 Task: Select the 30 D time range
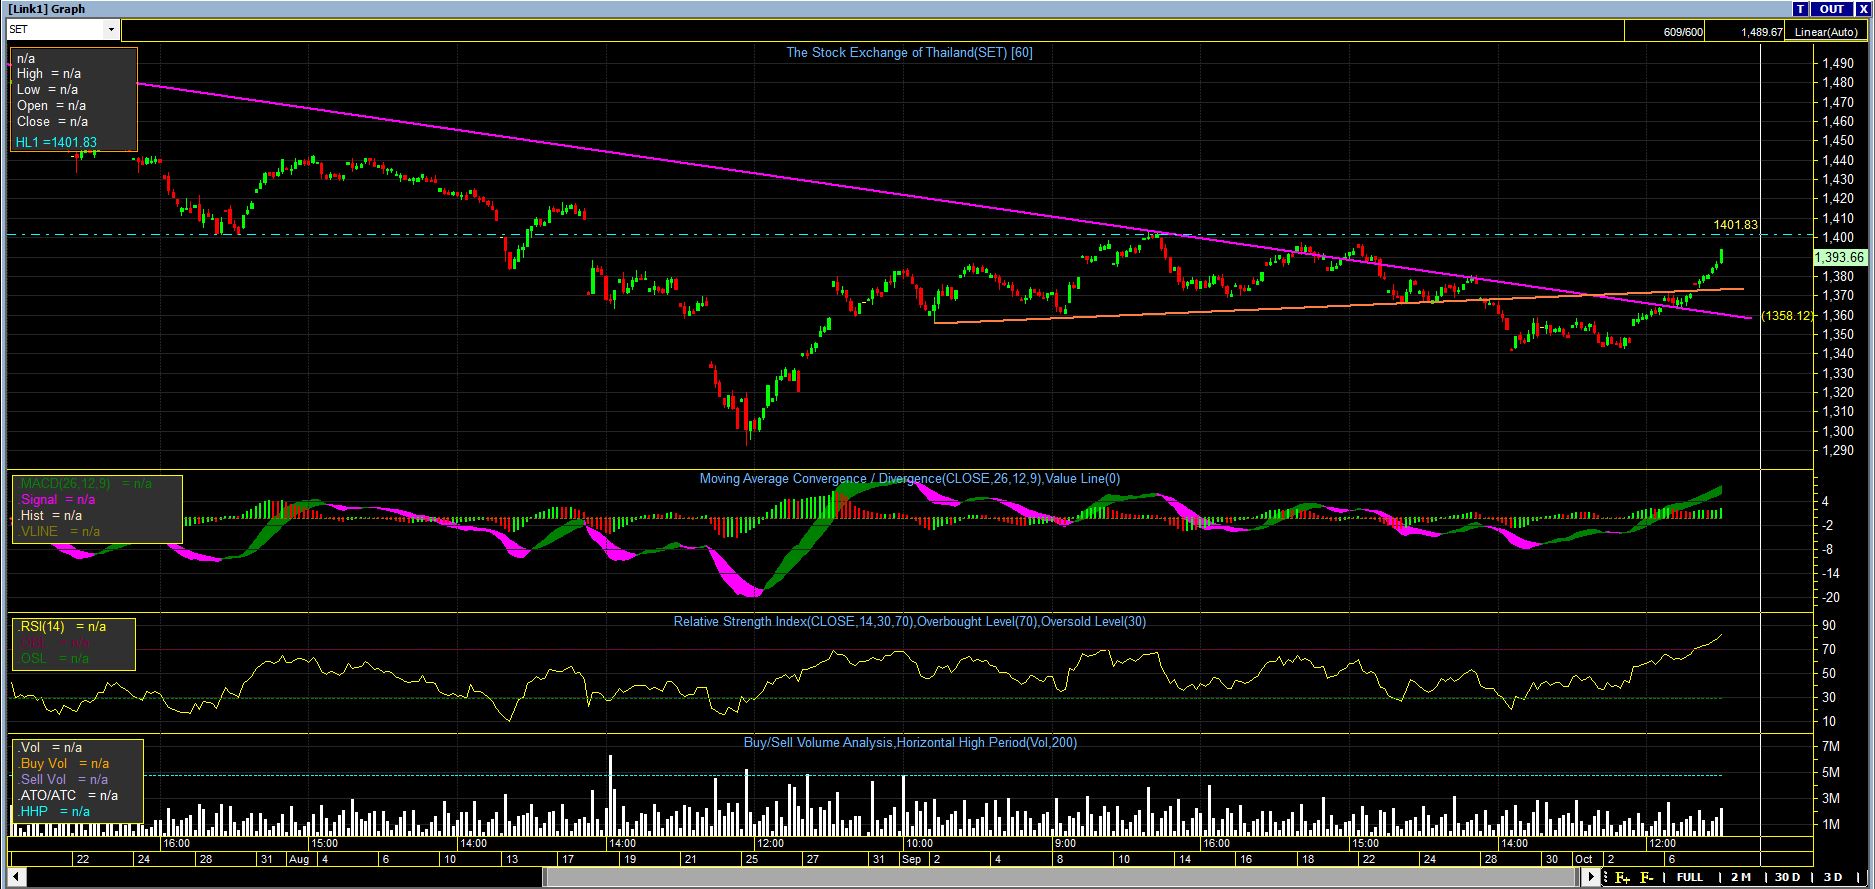(x=1787, y=878)
